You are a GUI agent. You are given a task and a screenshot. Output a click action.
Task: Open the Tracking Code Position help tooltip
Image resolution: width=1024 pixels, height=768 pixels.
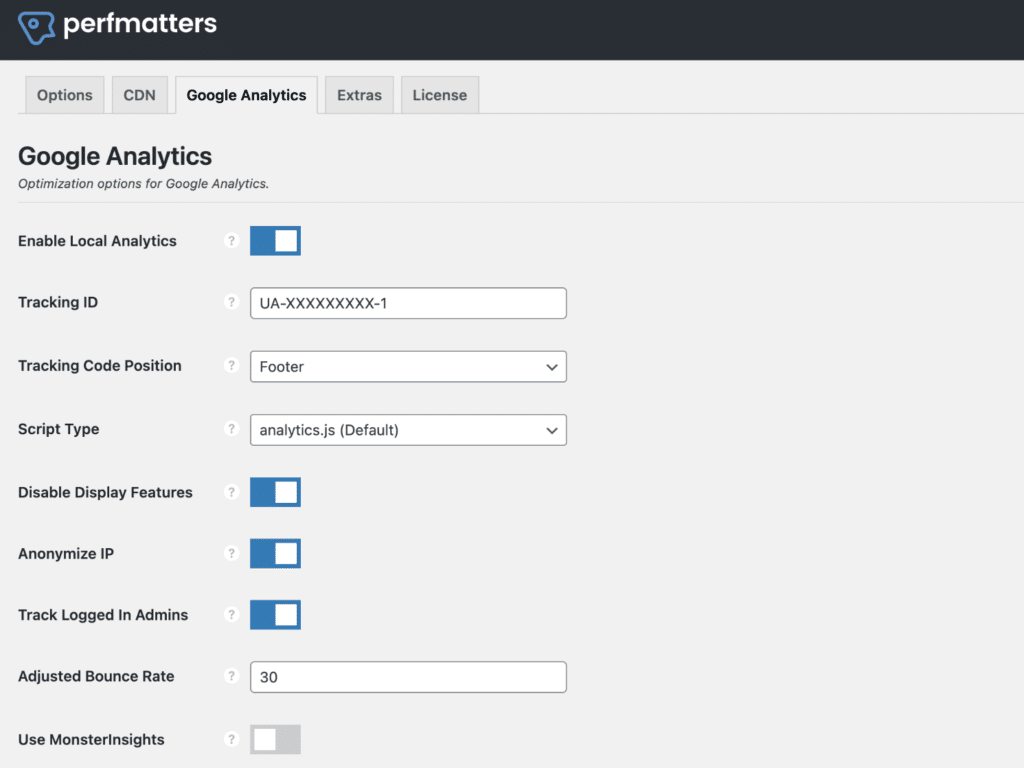coord(231,366)
